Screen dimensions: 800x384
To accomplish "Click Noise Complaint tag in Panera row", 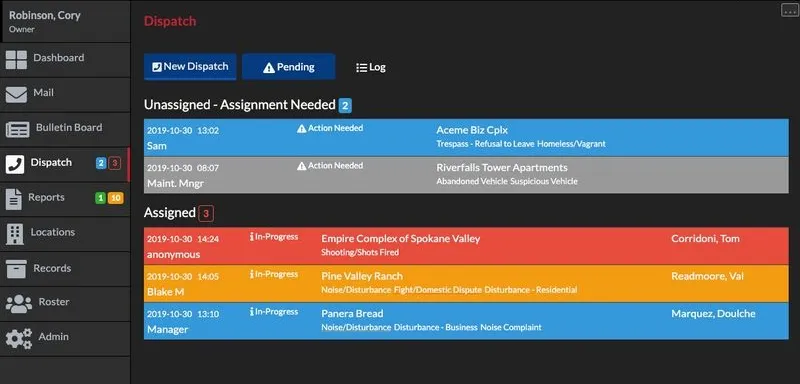I will [x=511, y=327].
